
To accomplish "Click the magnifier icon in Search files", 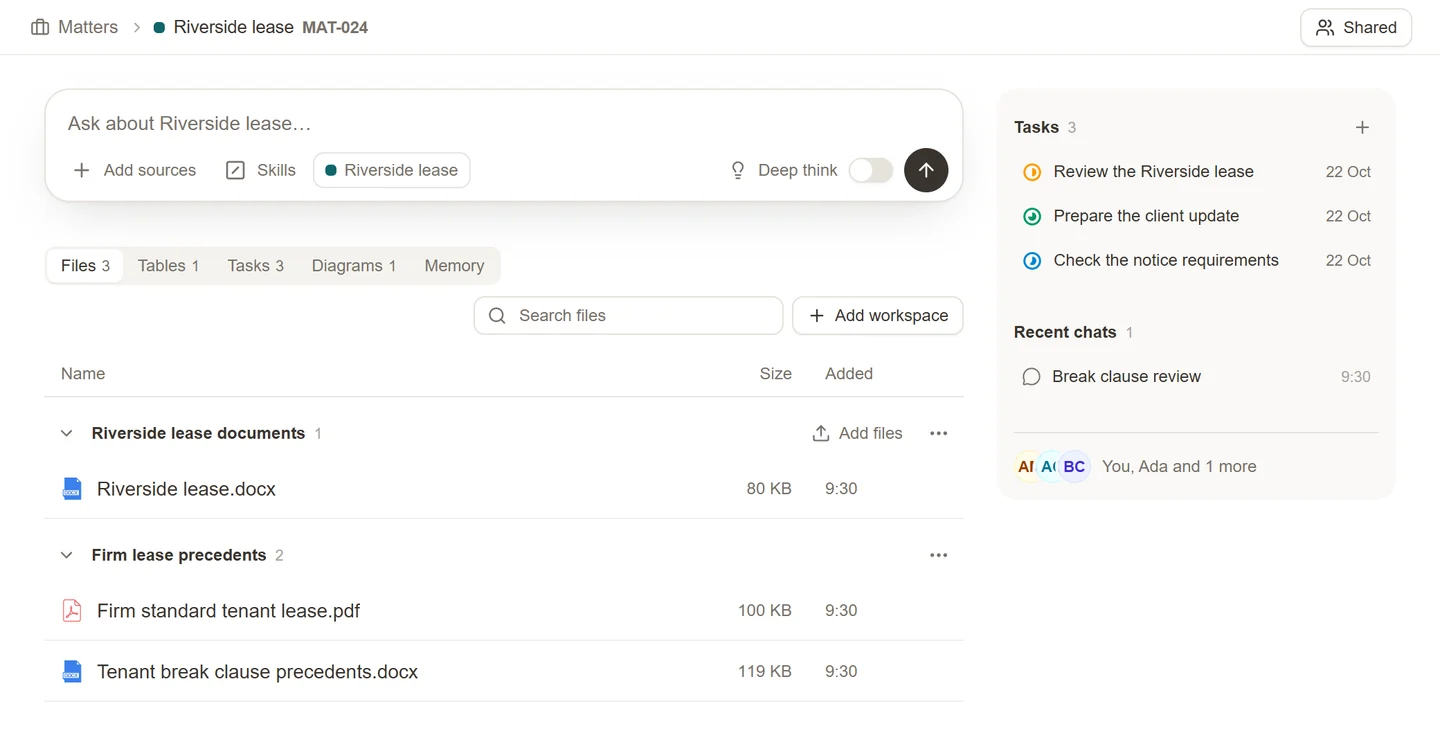I will (497, 315).
